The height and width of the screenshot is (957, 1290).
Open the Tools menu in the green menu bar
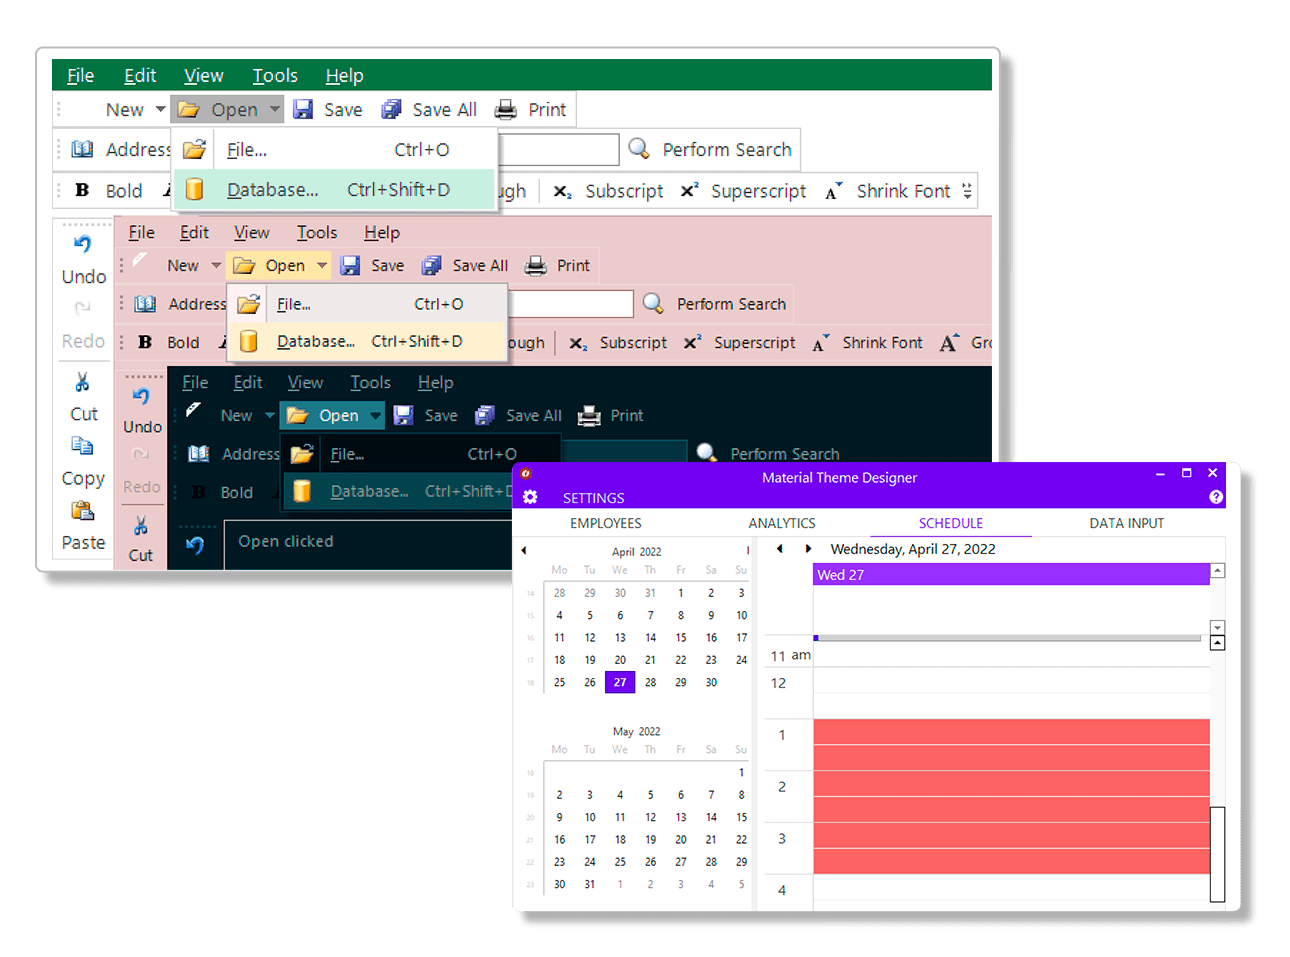(x=274, y=75)
